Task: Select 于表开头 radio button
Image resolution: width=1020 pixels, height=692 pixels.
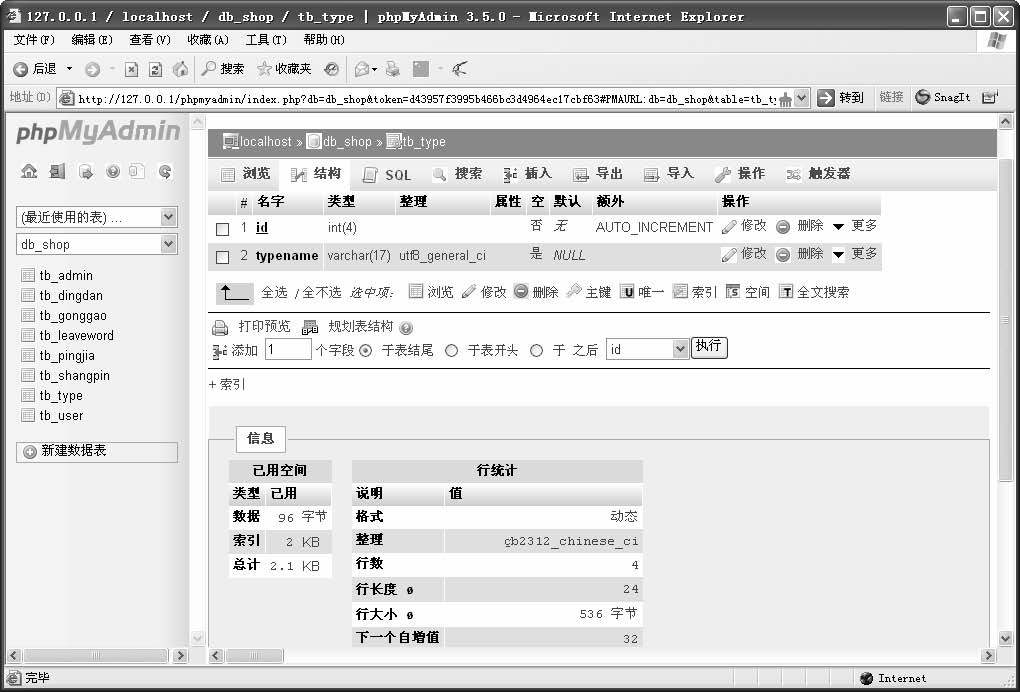Action: 451,351
